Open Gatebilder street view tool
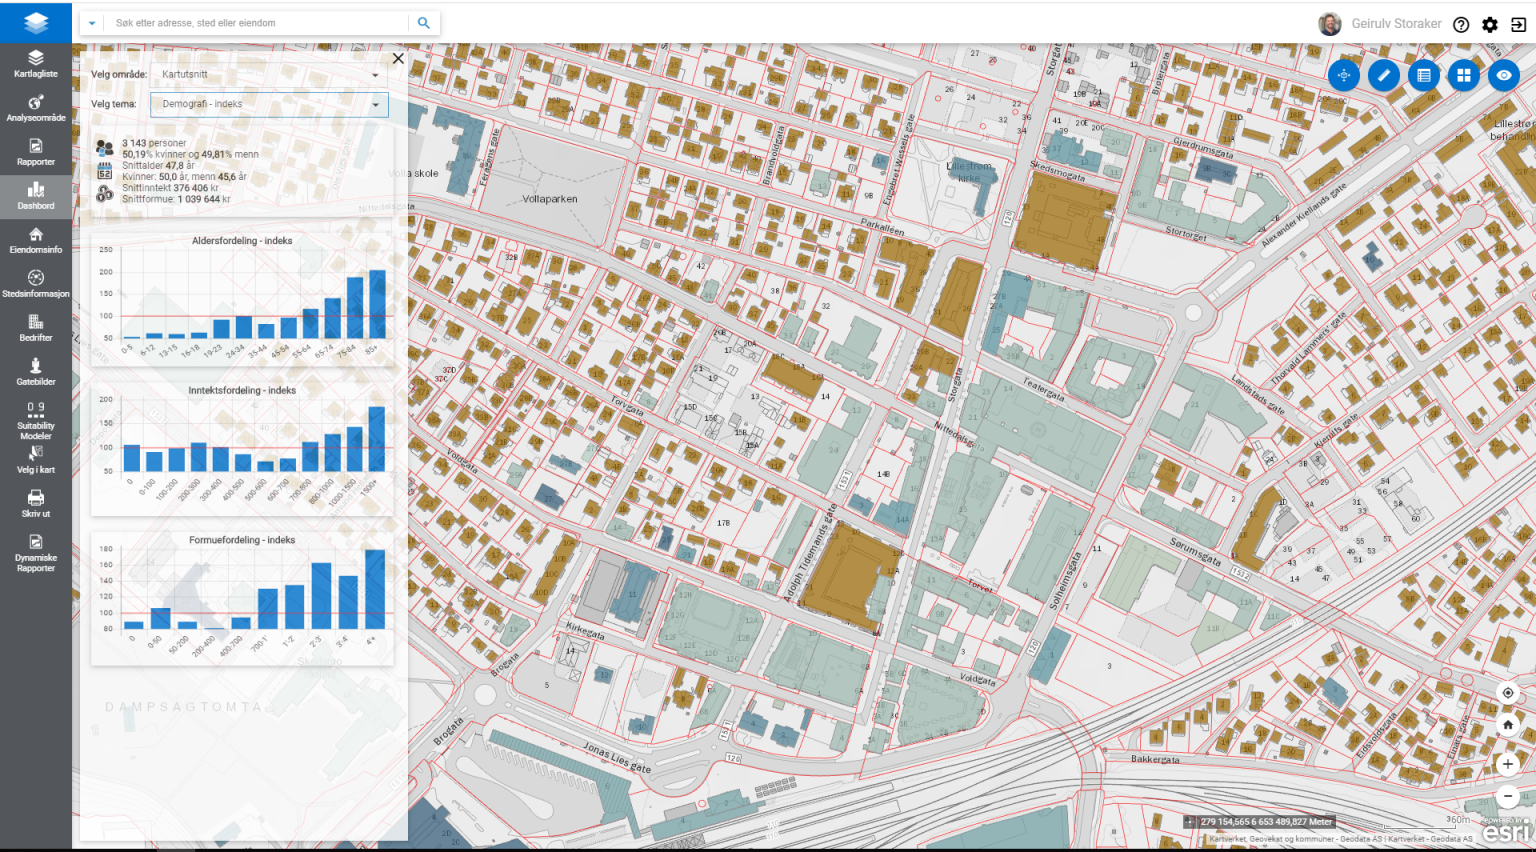This screenshot has height=852, width=1536. [x=36, y=372]
